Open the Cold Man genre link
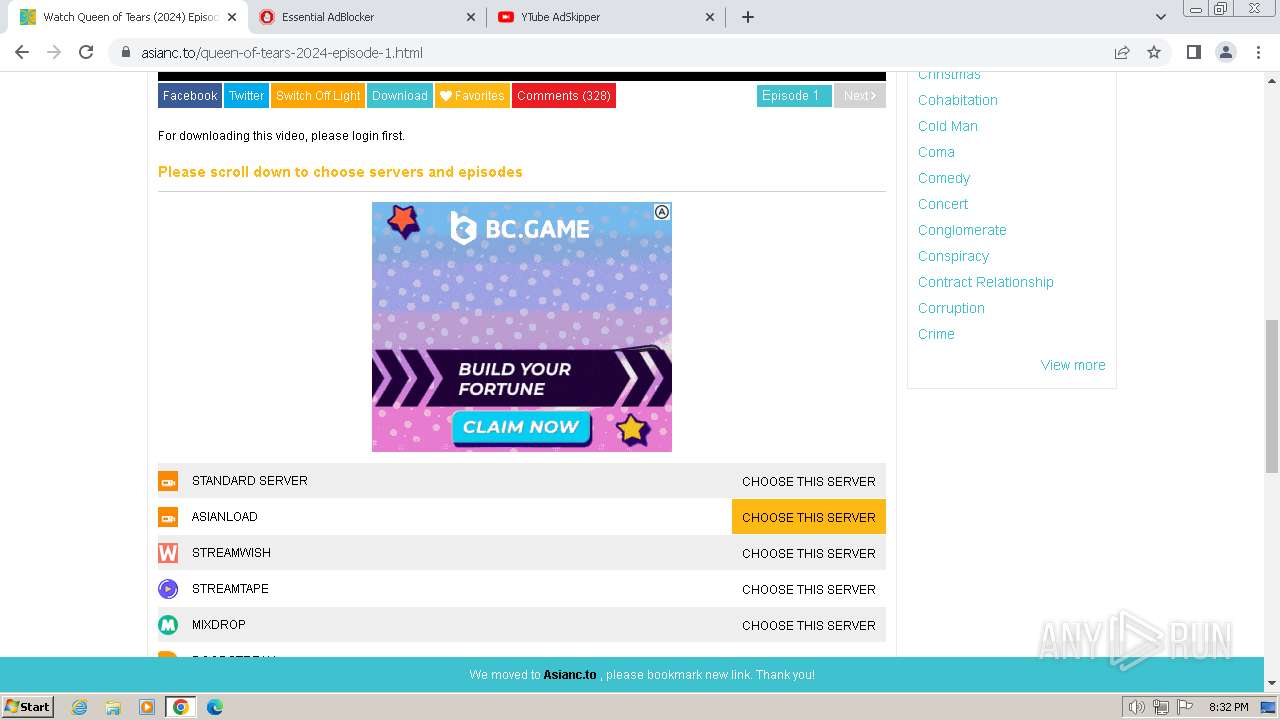This screenshot has height=720, width=1280. [948, 126]
